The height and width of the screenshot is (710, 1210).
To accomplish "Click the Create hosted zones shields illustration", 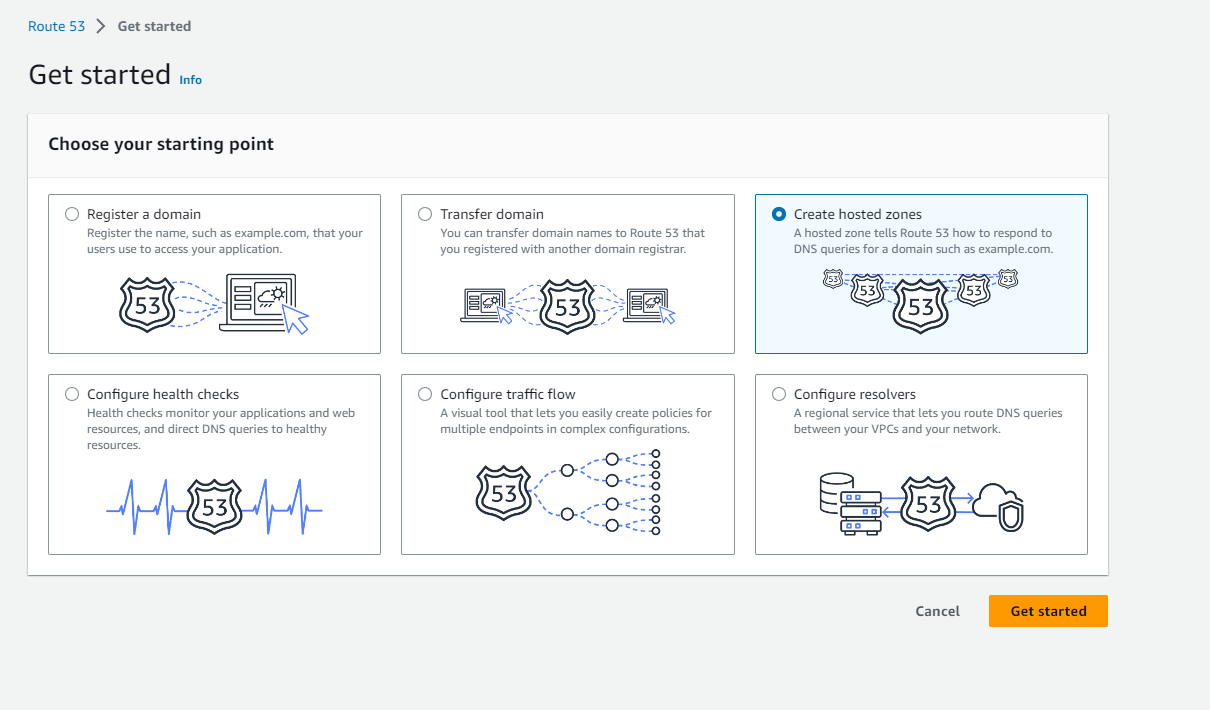I will click(x=920, y=300).
